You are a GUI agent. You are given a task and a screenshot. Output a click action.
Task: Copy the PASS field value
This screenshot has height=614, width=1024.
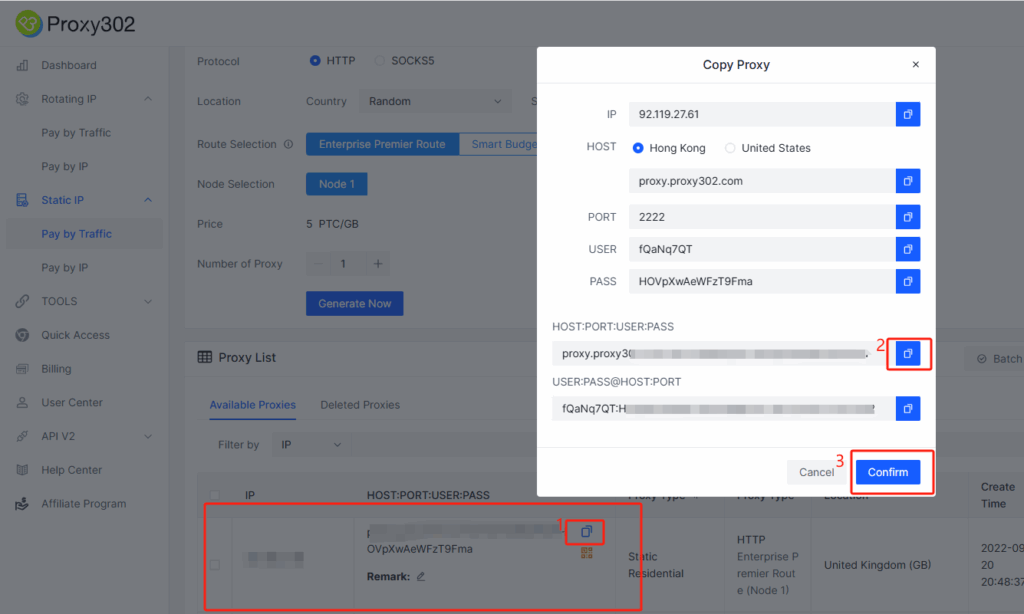[x=908, y=282]
